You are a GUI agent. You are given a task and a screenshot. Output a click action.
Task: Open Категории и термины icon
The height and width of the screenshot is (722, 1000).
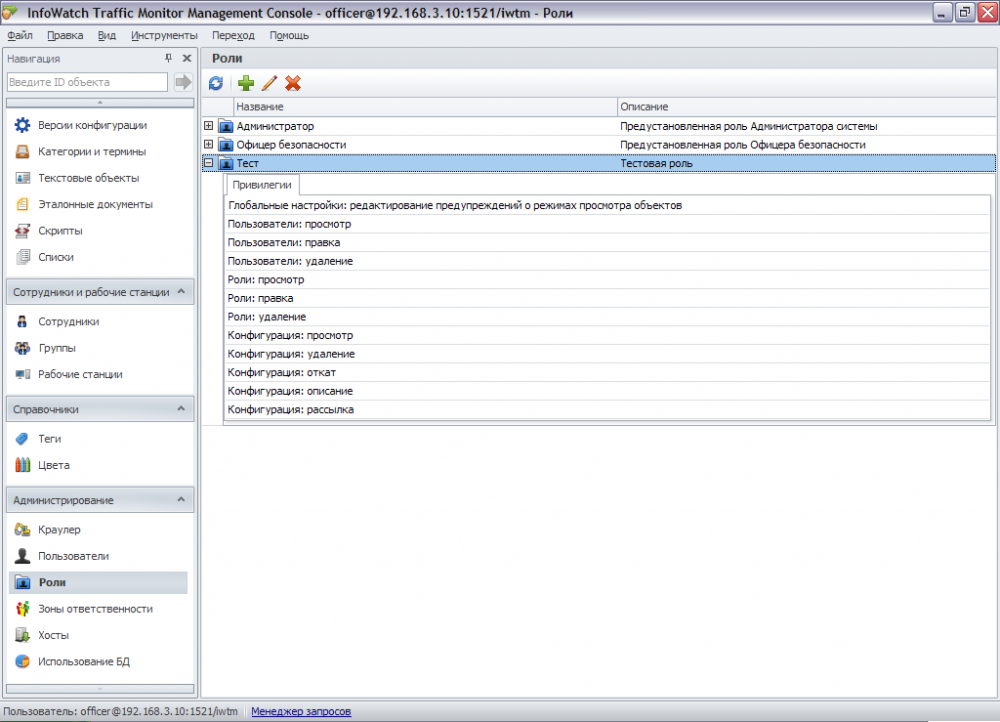pyautogui.click(x=22, y=151)
